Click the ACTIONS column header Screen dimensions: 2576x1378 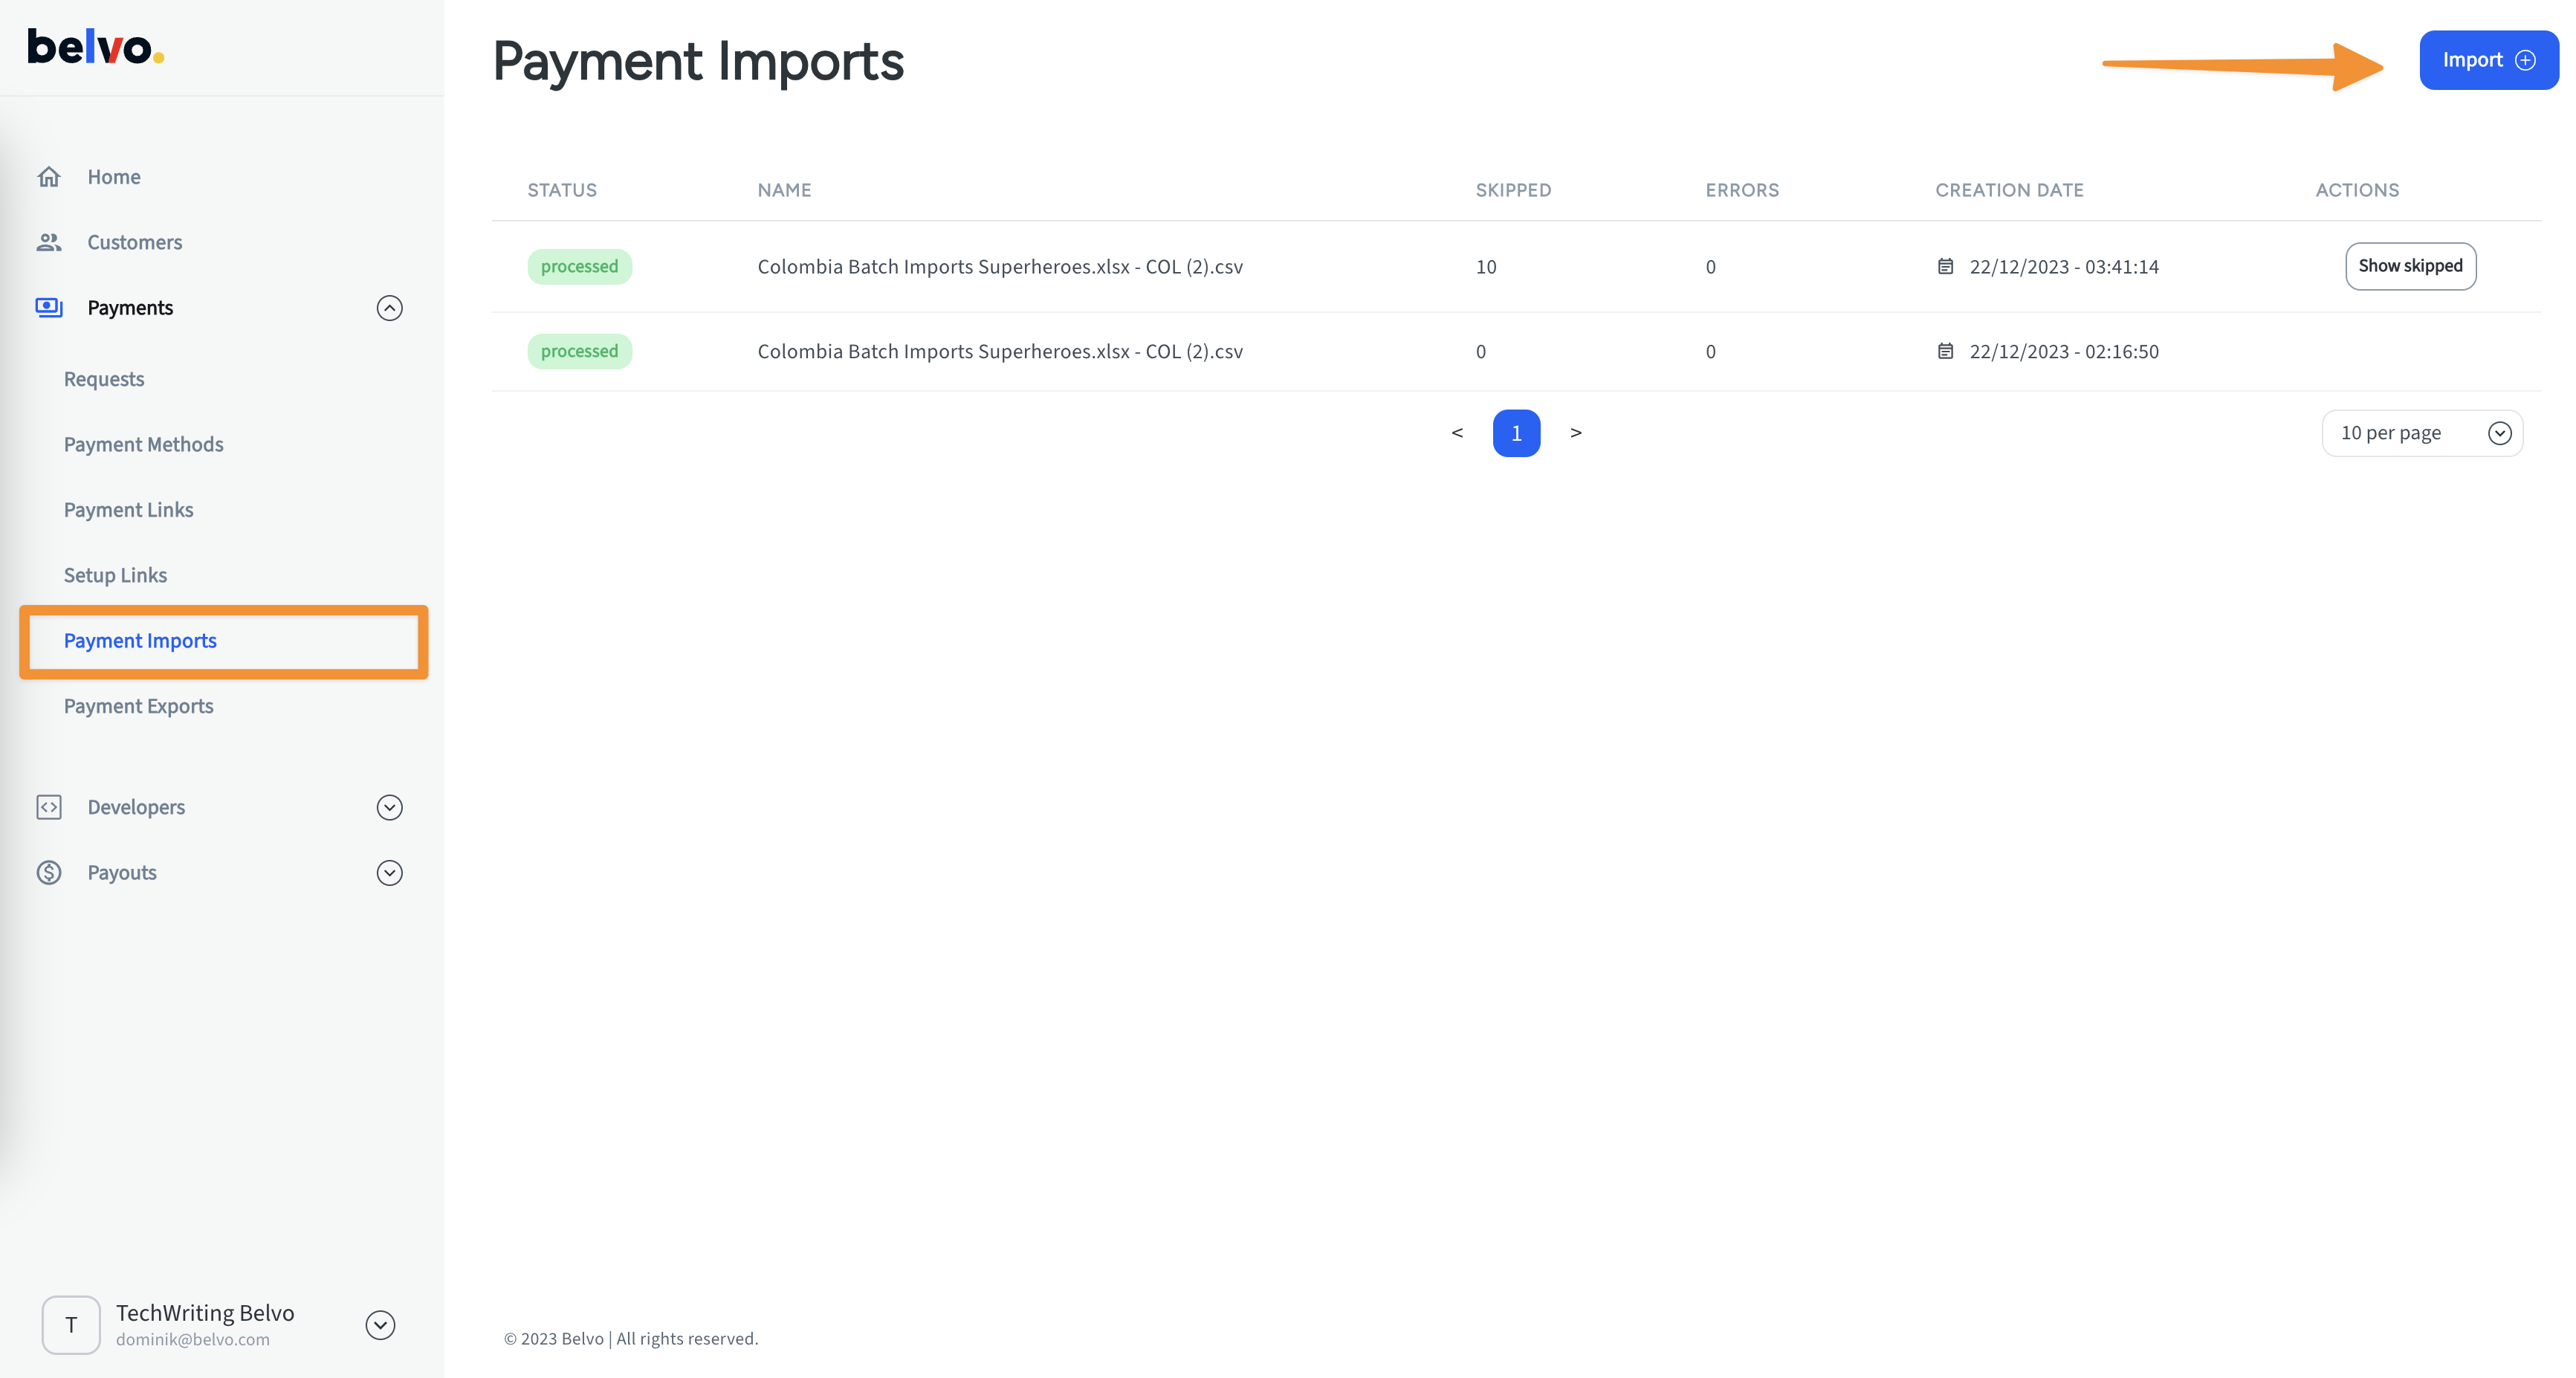click(2357, 190)
